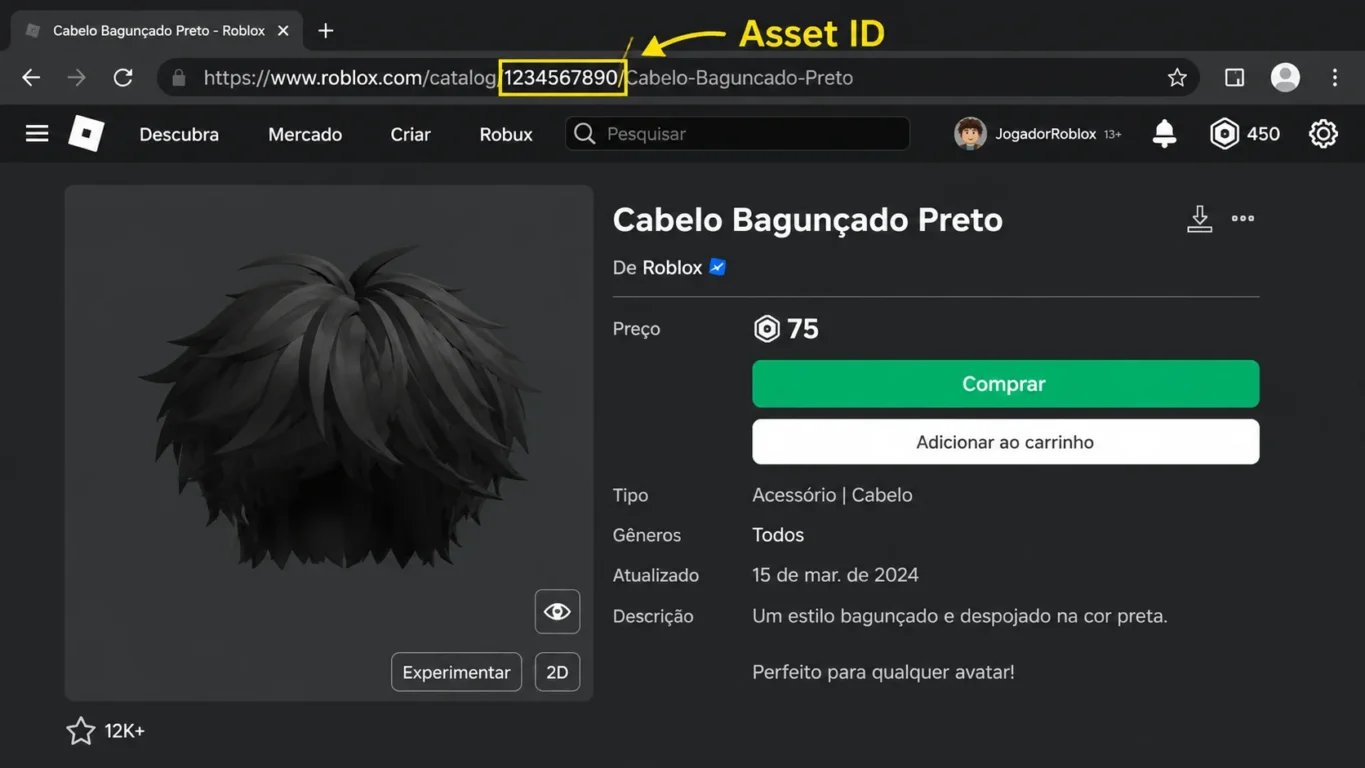Screen dimensions: 1365x768
Task: Click the green Comprar button
Action: [1005, 384]
